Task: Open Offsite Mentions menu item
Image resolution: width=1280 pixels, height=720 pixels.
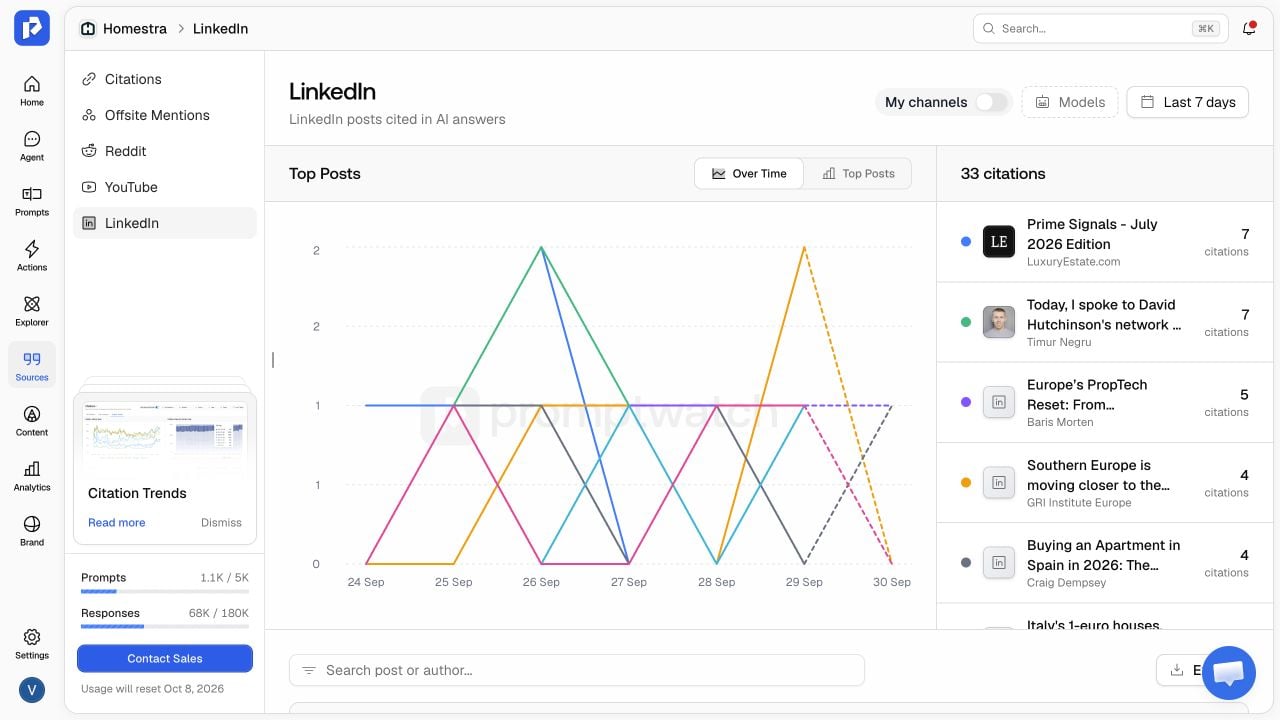Action: tap(165, 115)
